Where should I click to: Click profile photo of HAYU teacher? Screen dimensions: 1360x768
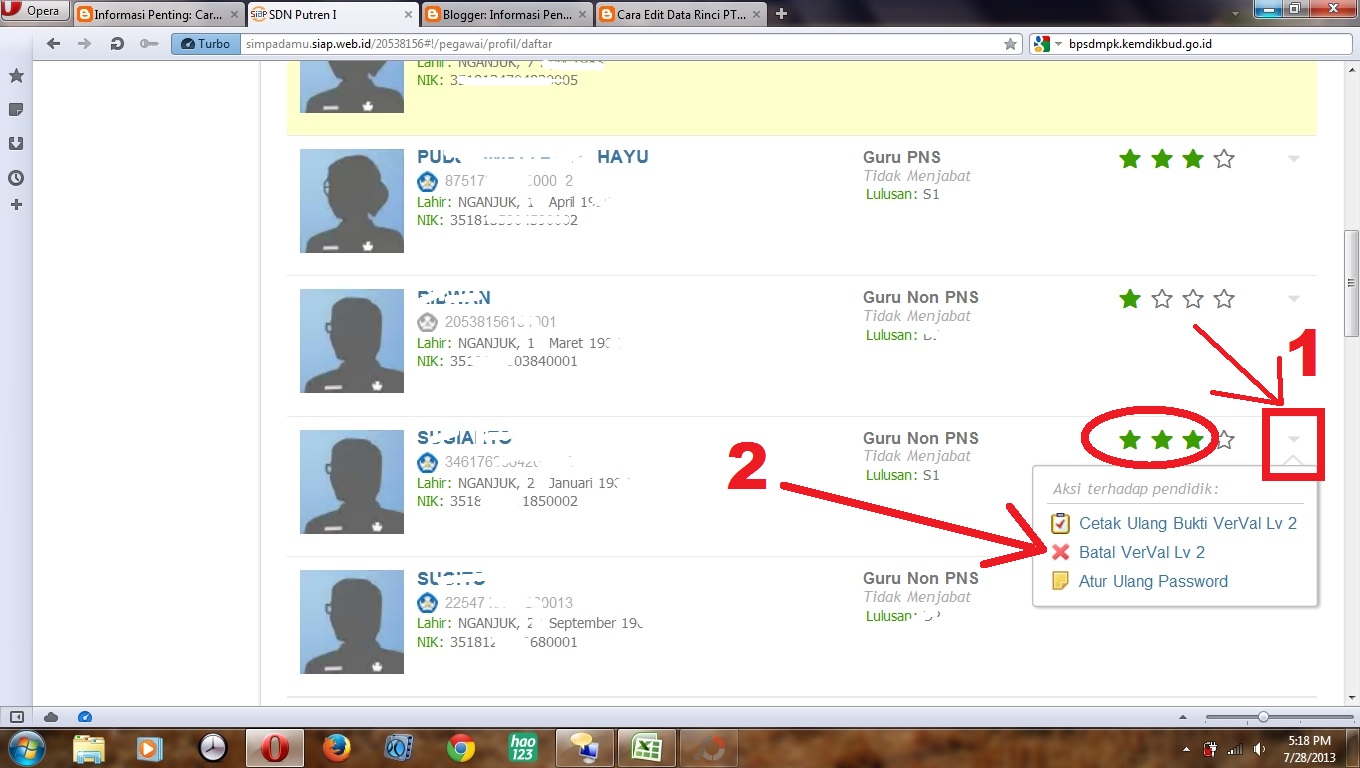[352, 201]
